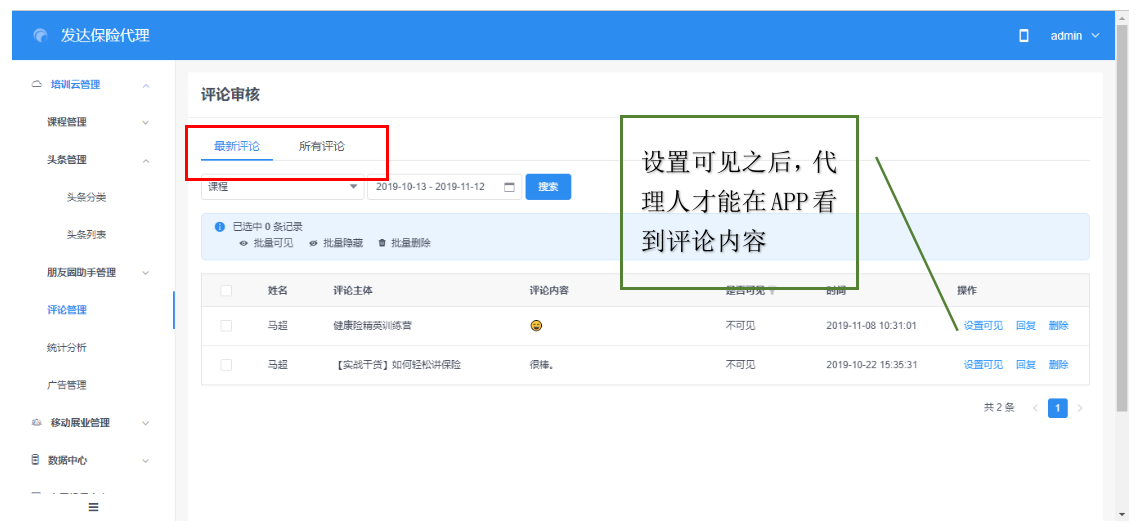This screenshot has height=529, width=1143.
Task: Check the box for 如何轻松讲保险 comment row
Action: click(226, 365)
